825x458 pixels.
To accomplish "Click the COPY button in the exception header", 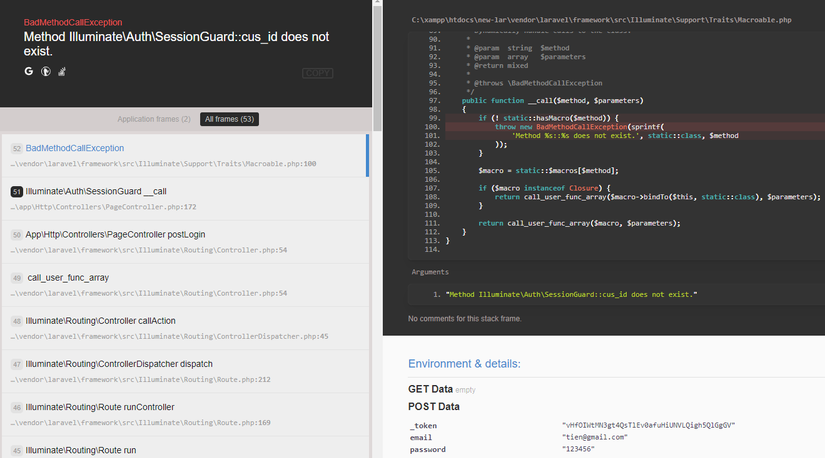I will click(317, 73).
